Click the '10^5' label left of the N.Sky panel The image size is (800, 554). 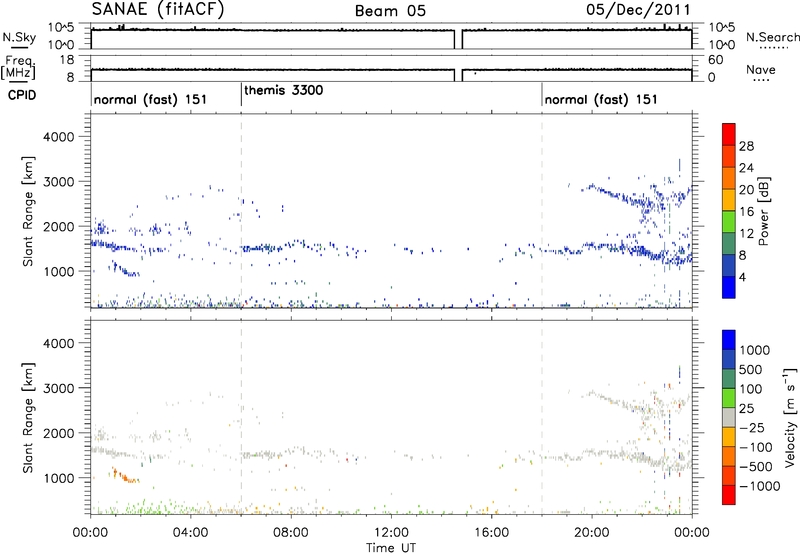[x=61, y=27]
